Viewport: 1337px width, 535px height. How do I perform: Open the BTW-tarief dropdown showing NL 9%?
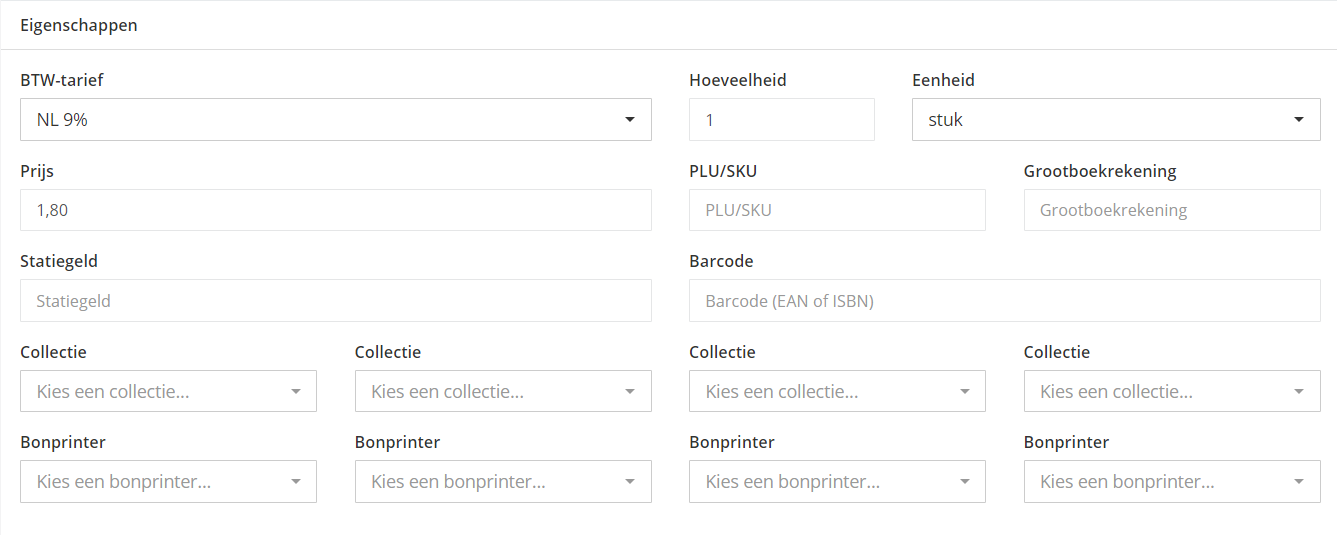(x=335, y=119)
